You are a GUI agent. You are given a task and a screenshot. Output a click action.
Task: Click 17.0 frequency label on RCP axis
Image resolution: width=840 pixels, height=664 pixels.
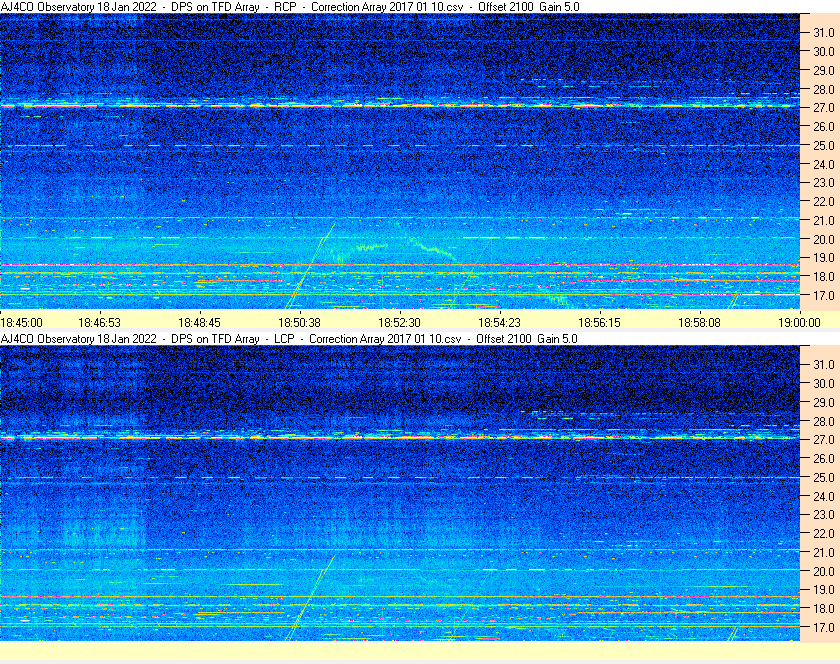(x=824, y=295)
